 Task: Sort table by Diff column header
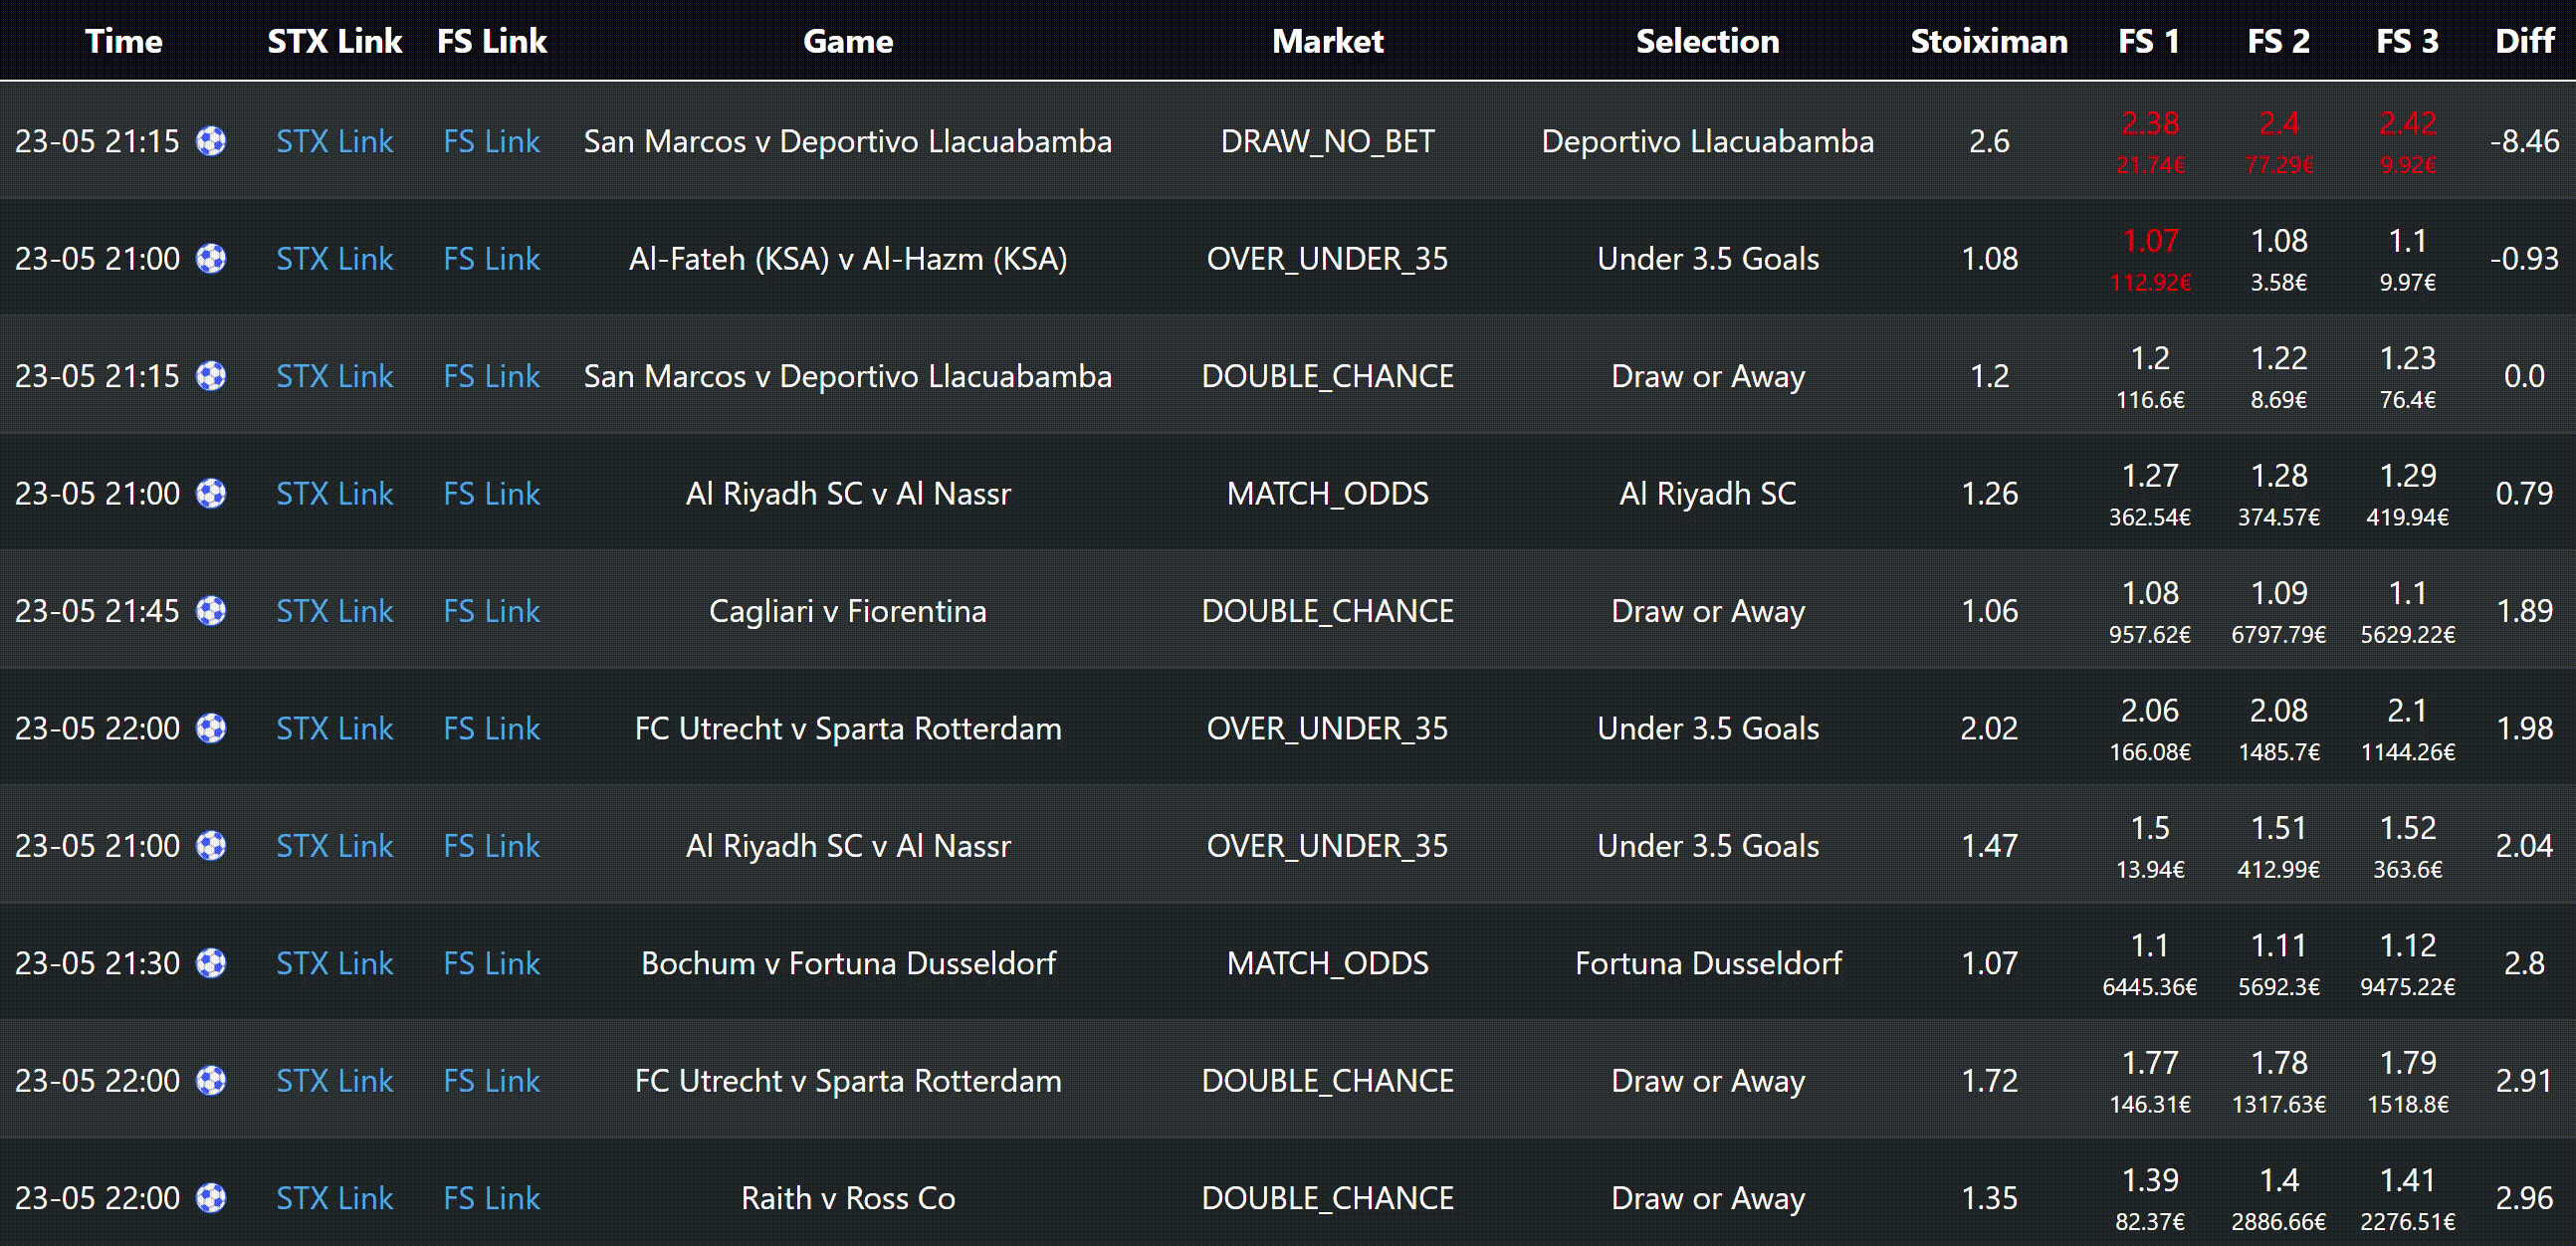(2524, 41)
